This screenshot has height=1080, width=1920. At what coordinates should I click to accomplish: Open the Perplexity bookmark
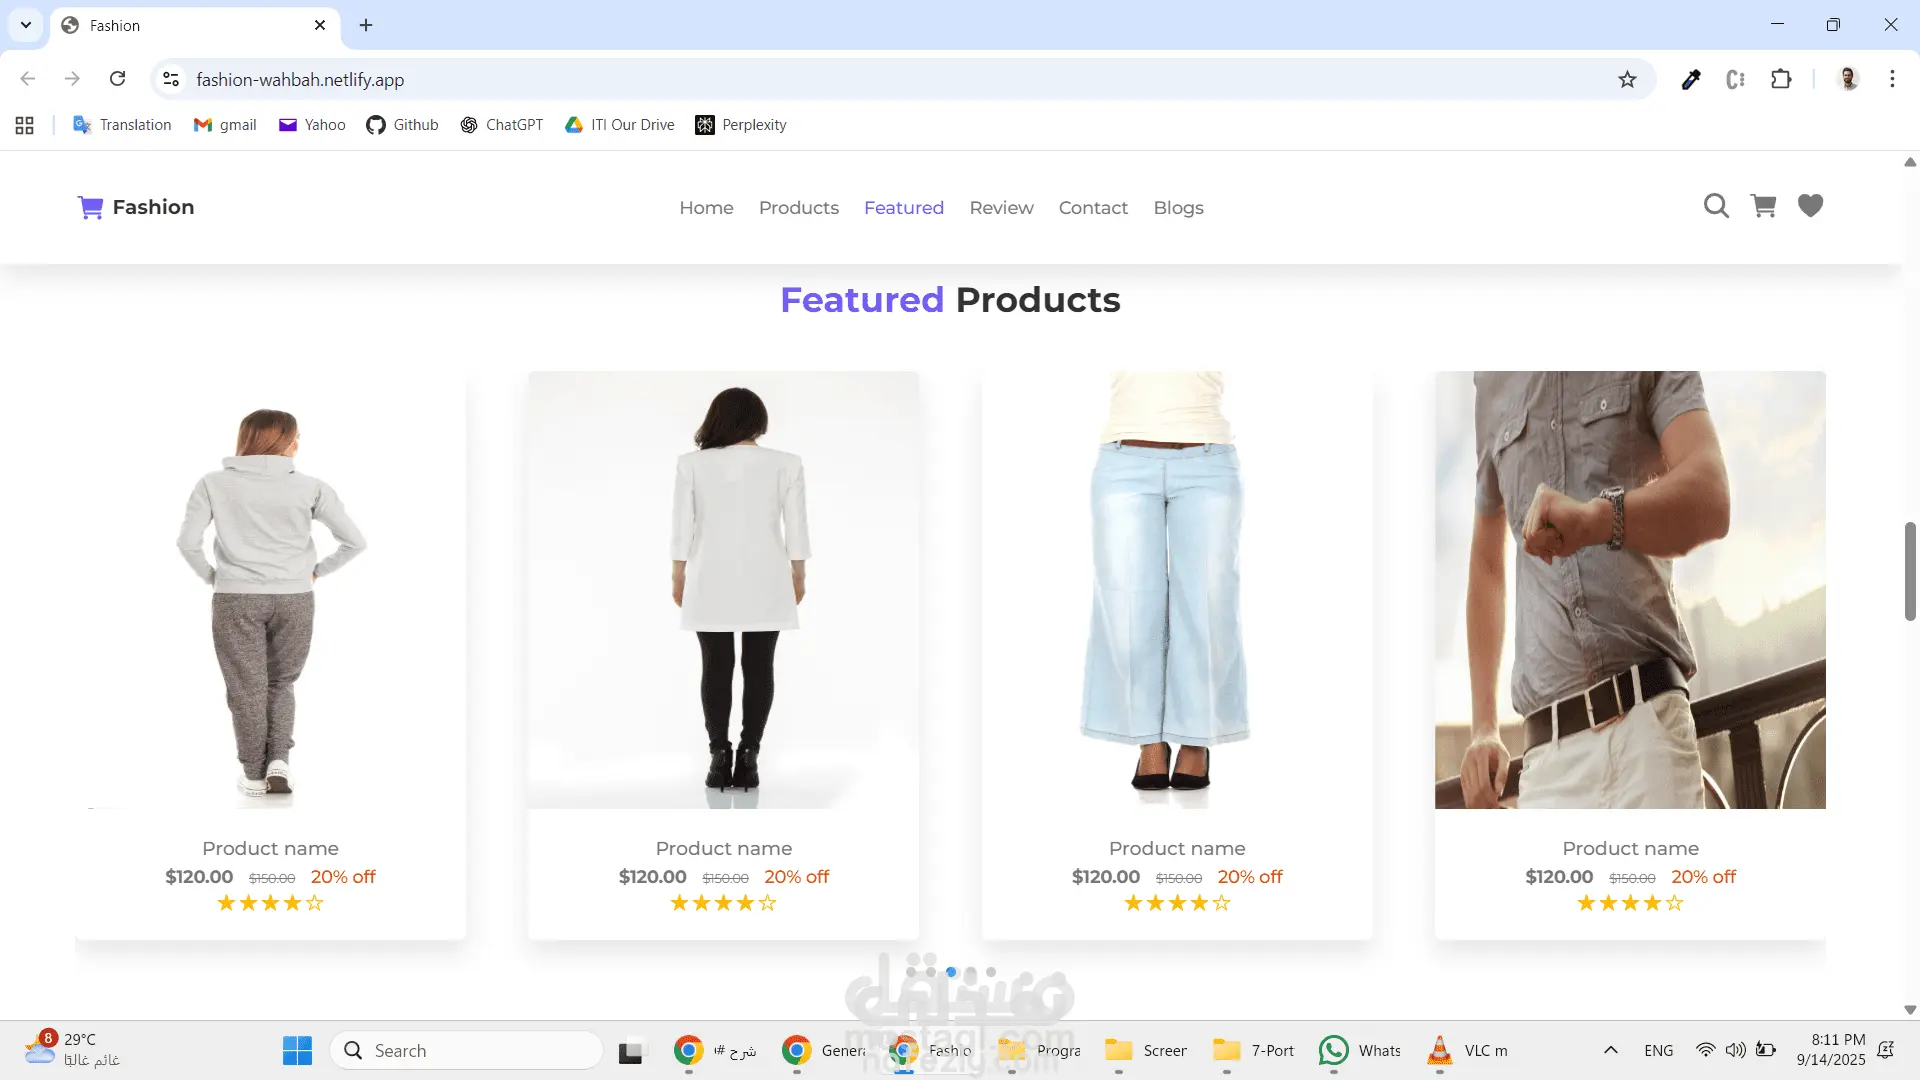[741, 125]
